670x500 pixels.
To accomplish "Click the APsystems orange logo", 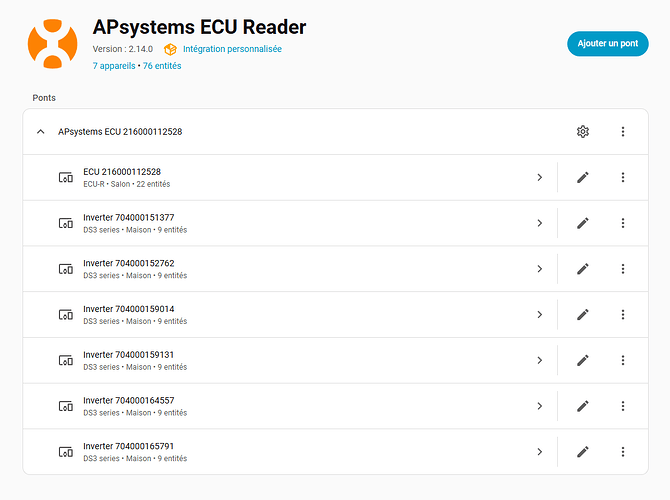I will (52, 43).
